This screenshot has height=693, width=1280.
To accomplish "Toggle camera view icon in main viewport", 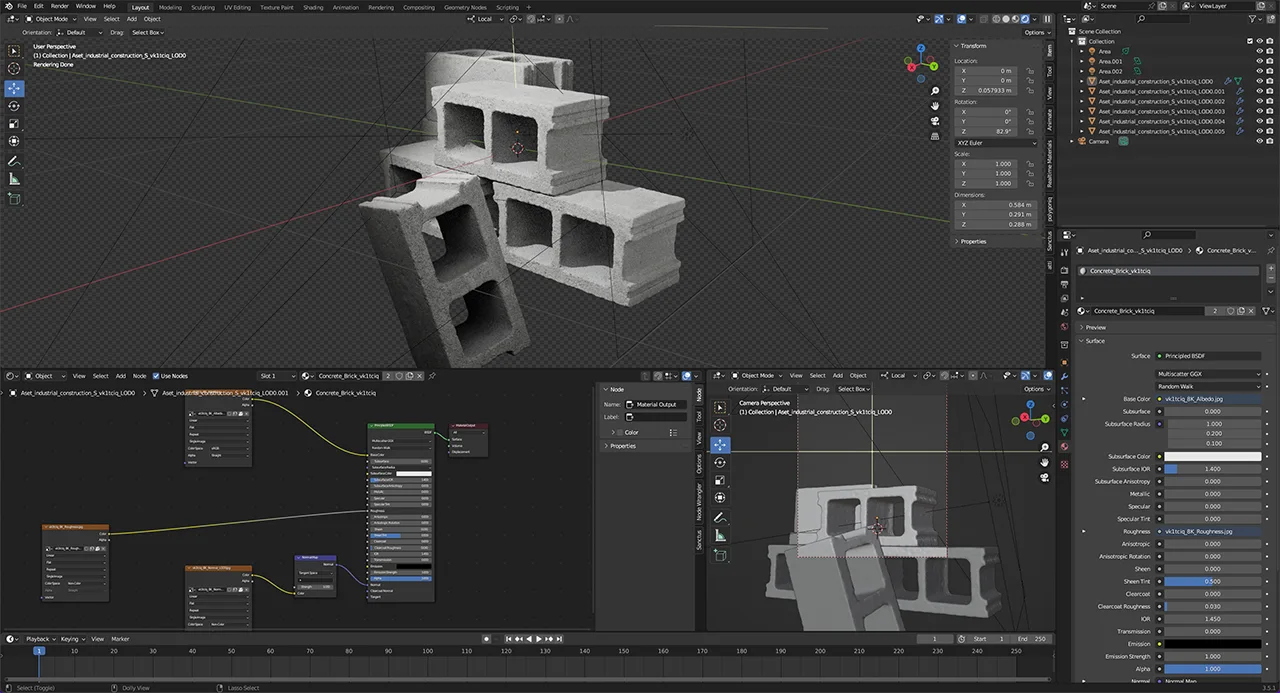I will 934,120.
